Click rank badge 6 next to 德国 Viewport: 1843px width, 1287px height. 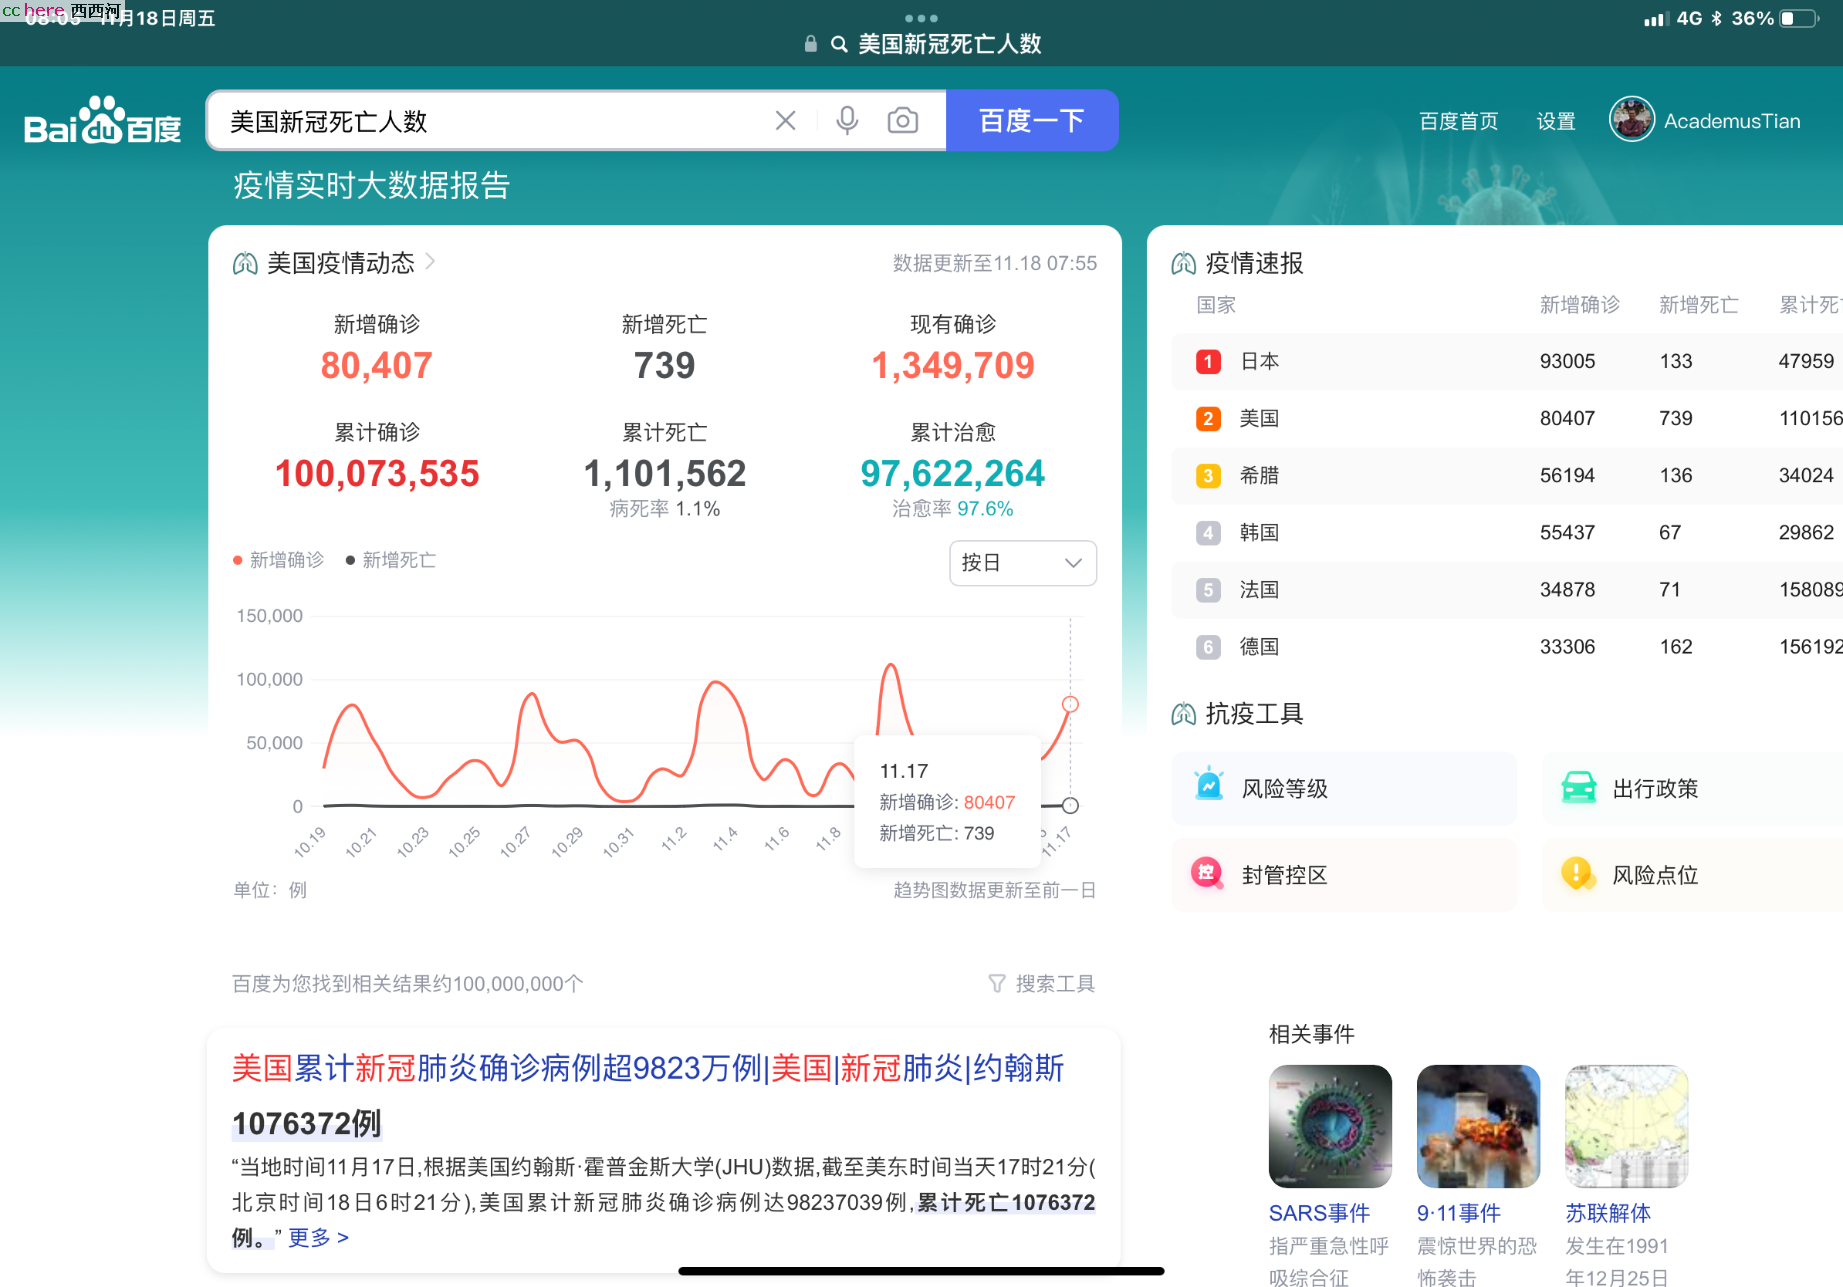pos(1208,646)
